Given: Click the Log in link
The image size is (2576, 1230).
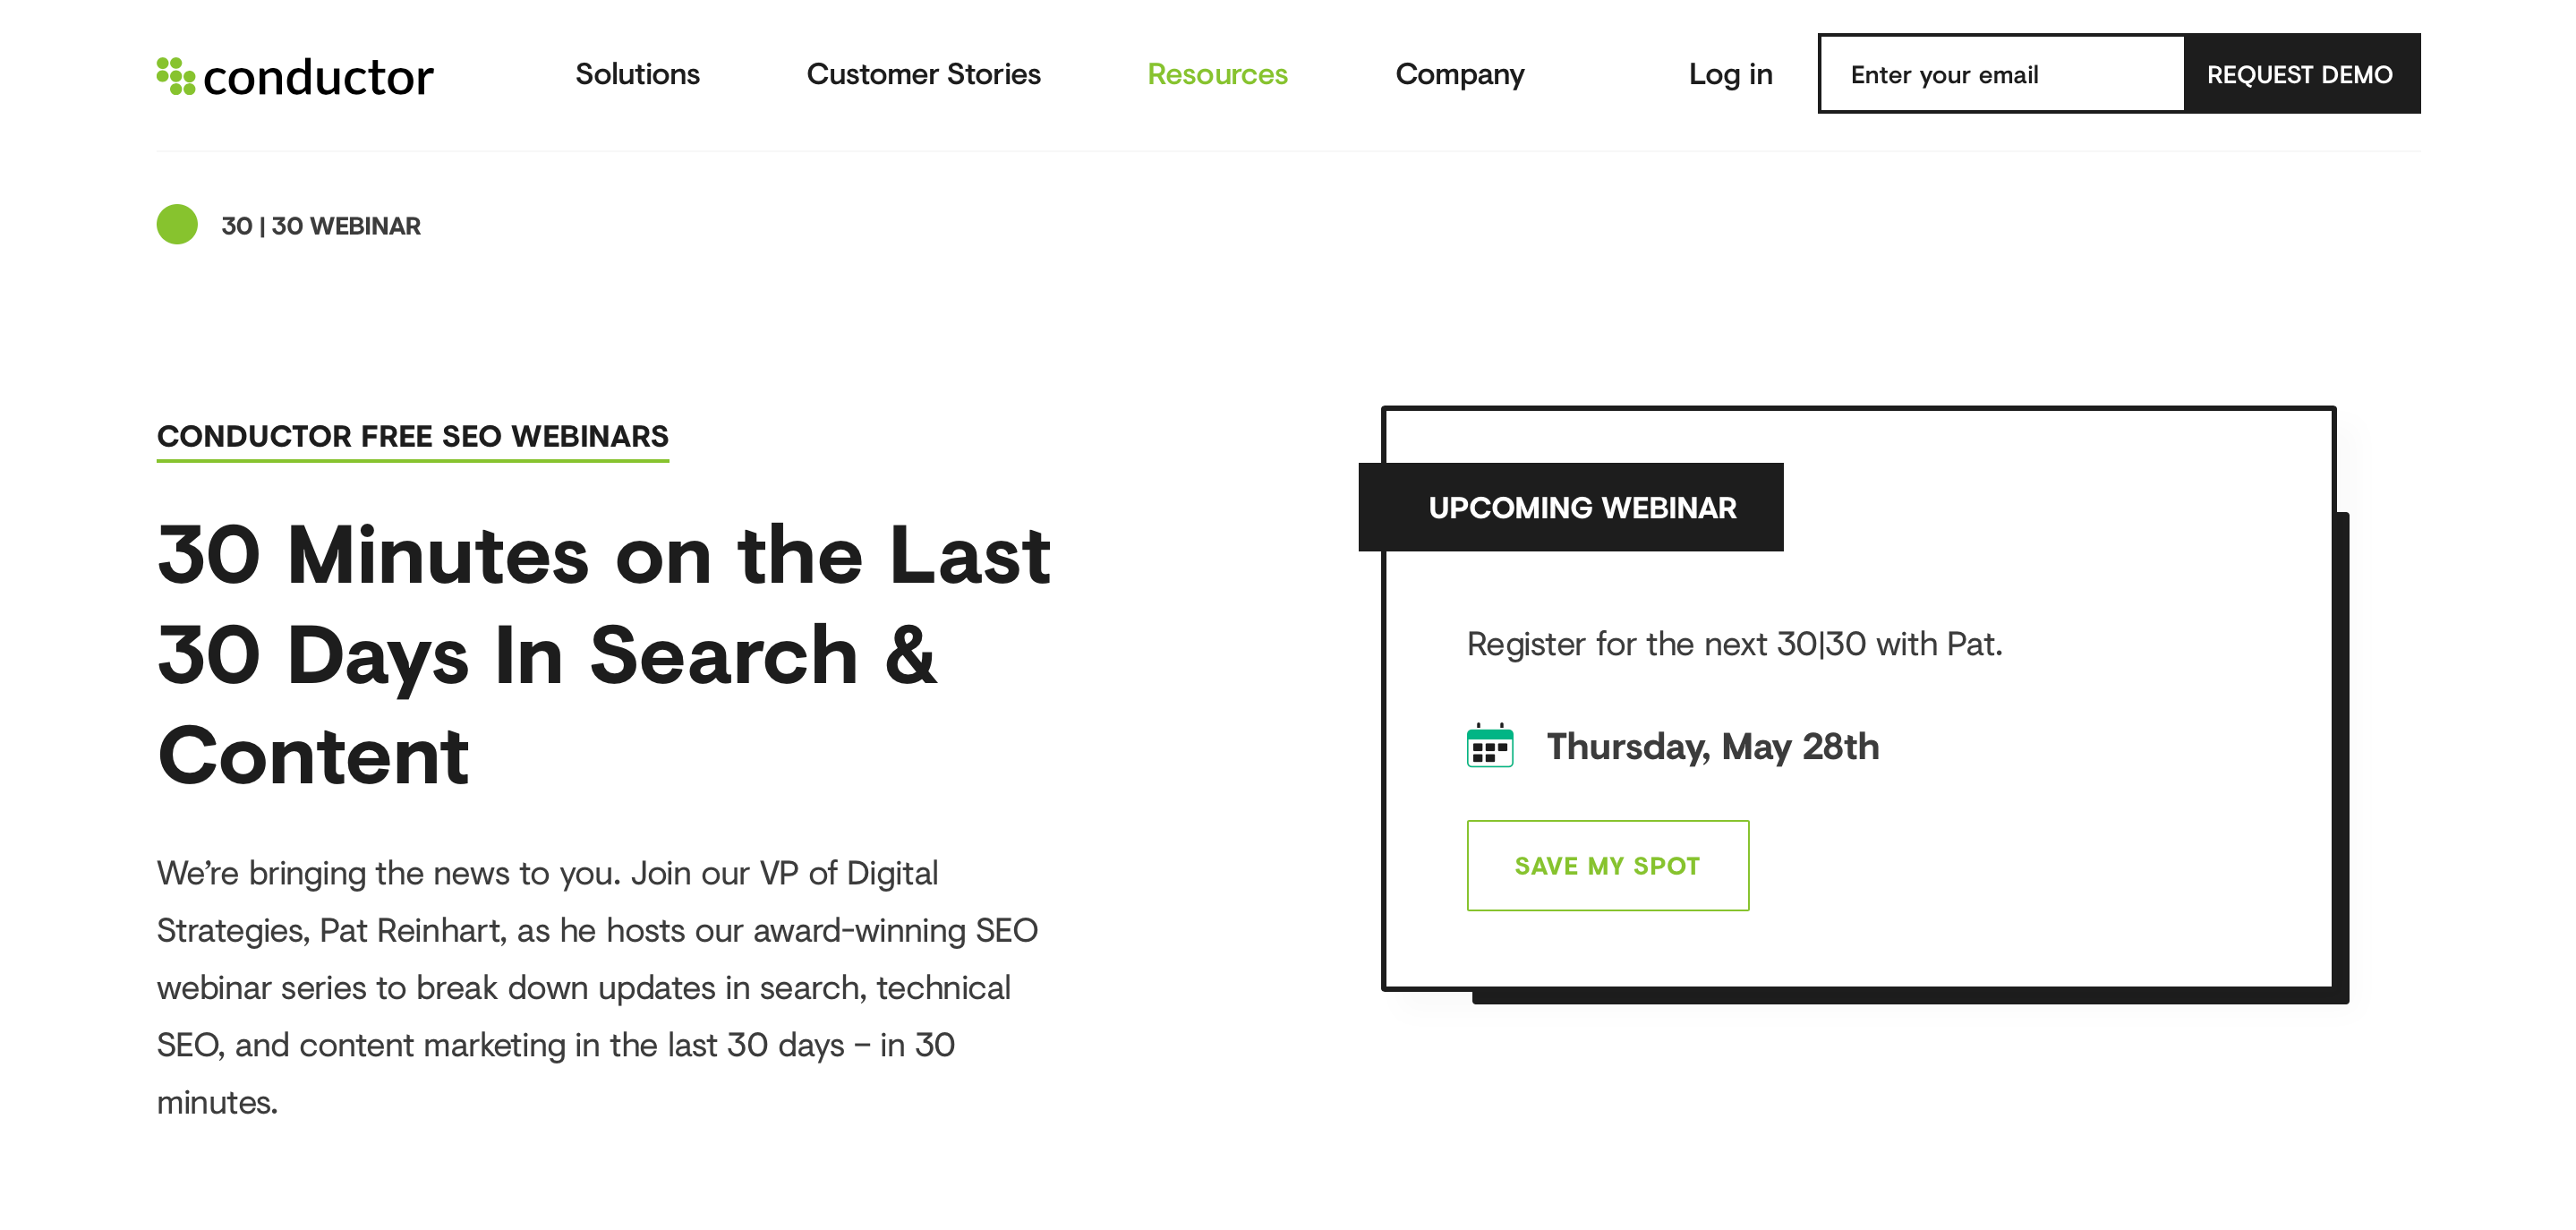Looking at the screenshot, I should pos(1730,74).
